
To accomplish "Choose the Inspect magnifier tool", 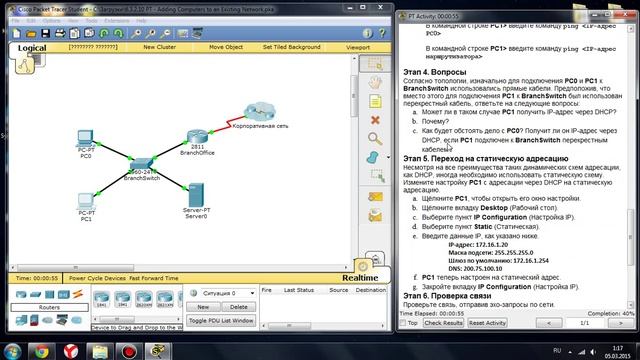I will pos(375,139).
